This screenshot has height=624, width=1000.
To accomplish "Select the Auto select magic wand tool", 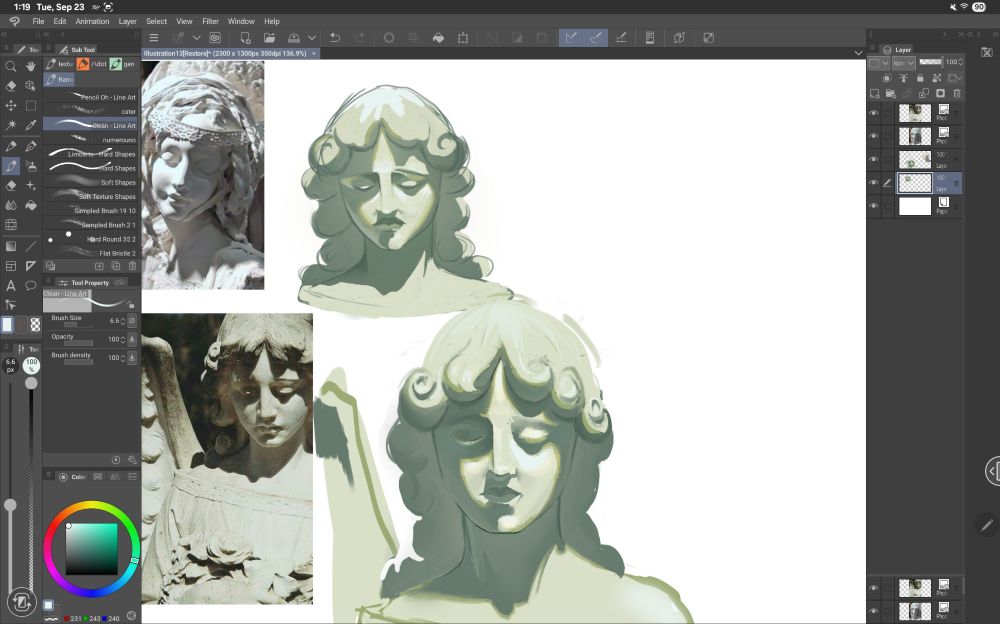I will [x=11, y=125].
